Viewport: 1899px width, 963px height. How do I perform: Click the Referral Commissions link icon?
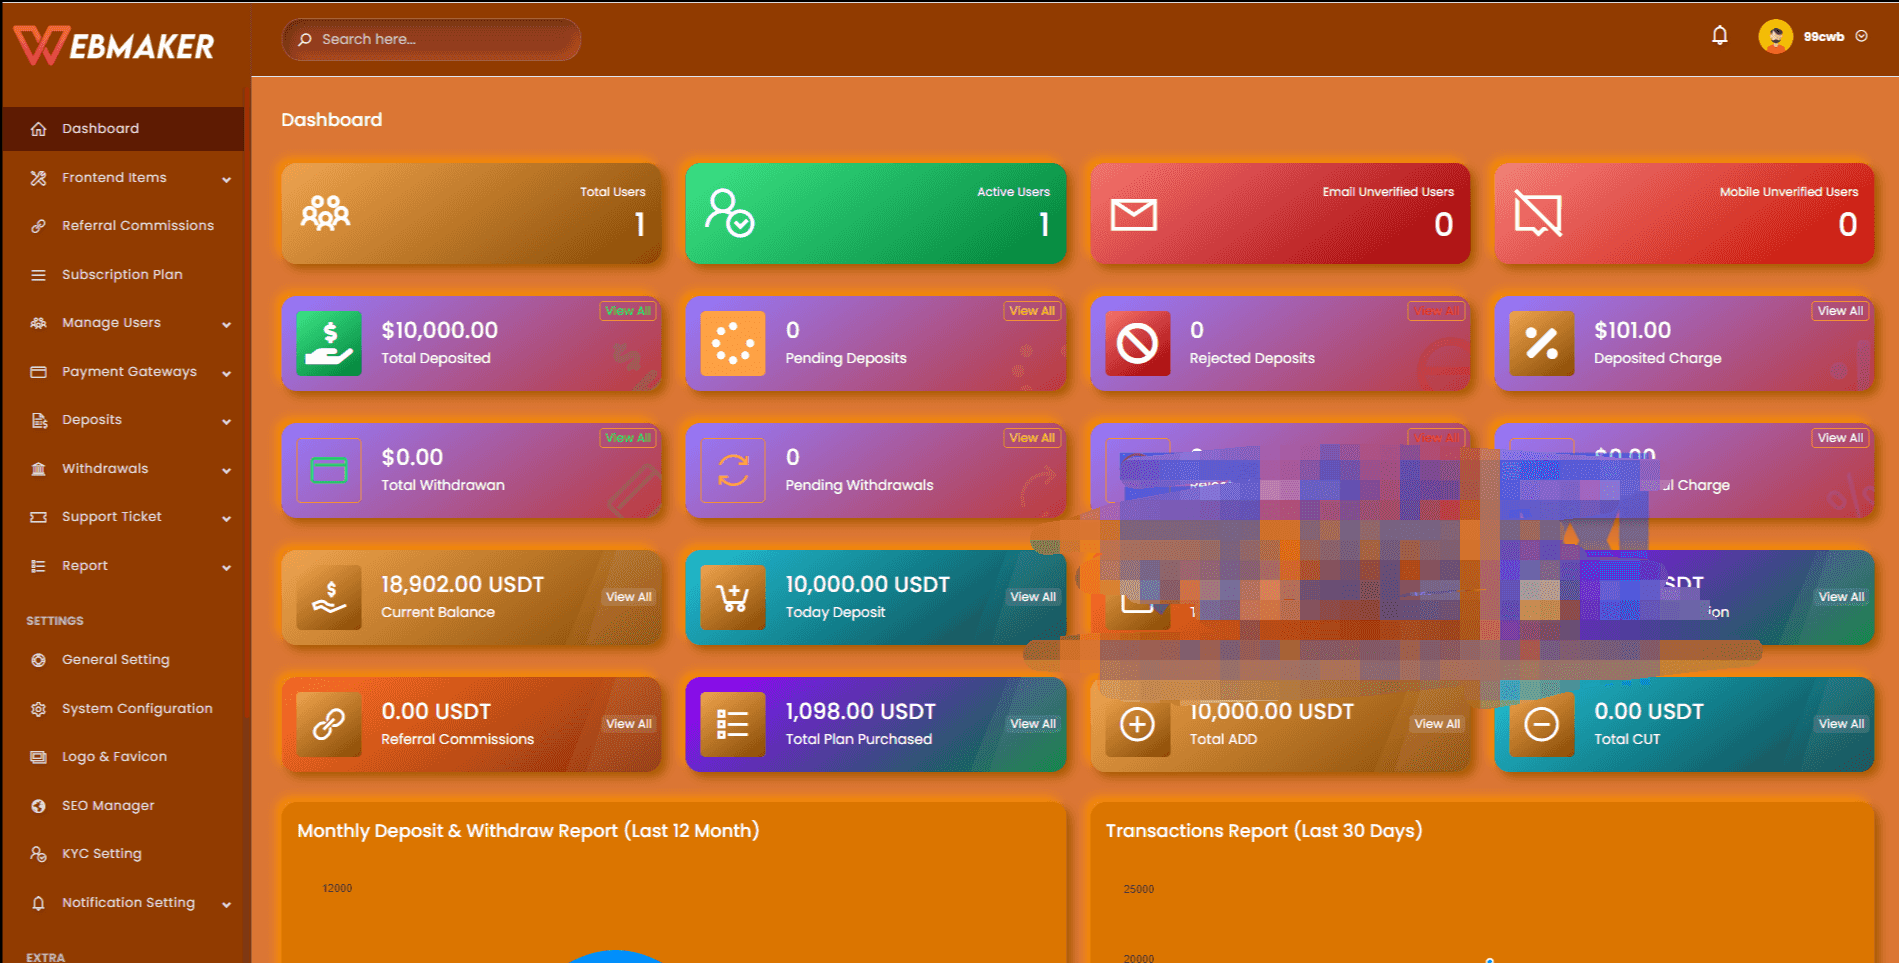pos(329,724)
